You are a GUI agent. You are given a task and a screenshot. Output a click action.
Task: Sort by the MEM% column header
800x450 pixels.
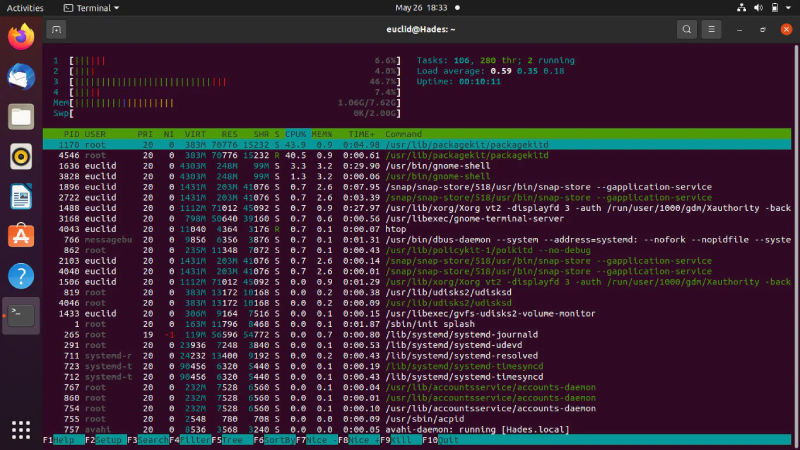pos(321,134)
